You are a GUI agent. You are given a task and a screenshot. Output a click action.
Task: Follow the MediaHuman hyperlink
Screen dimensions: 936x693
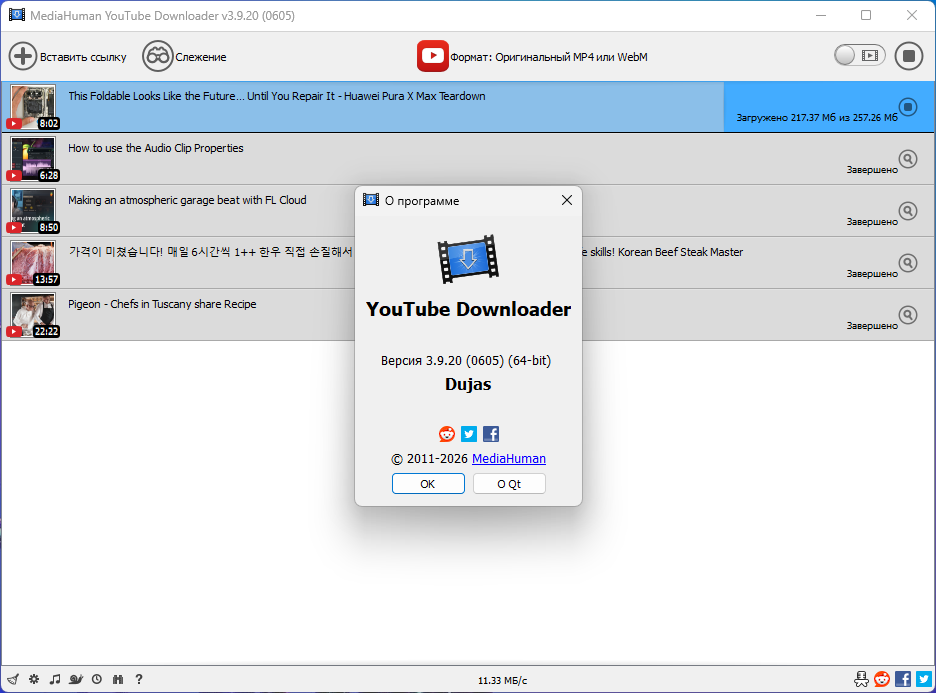[x=509, y=458]
